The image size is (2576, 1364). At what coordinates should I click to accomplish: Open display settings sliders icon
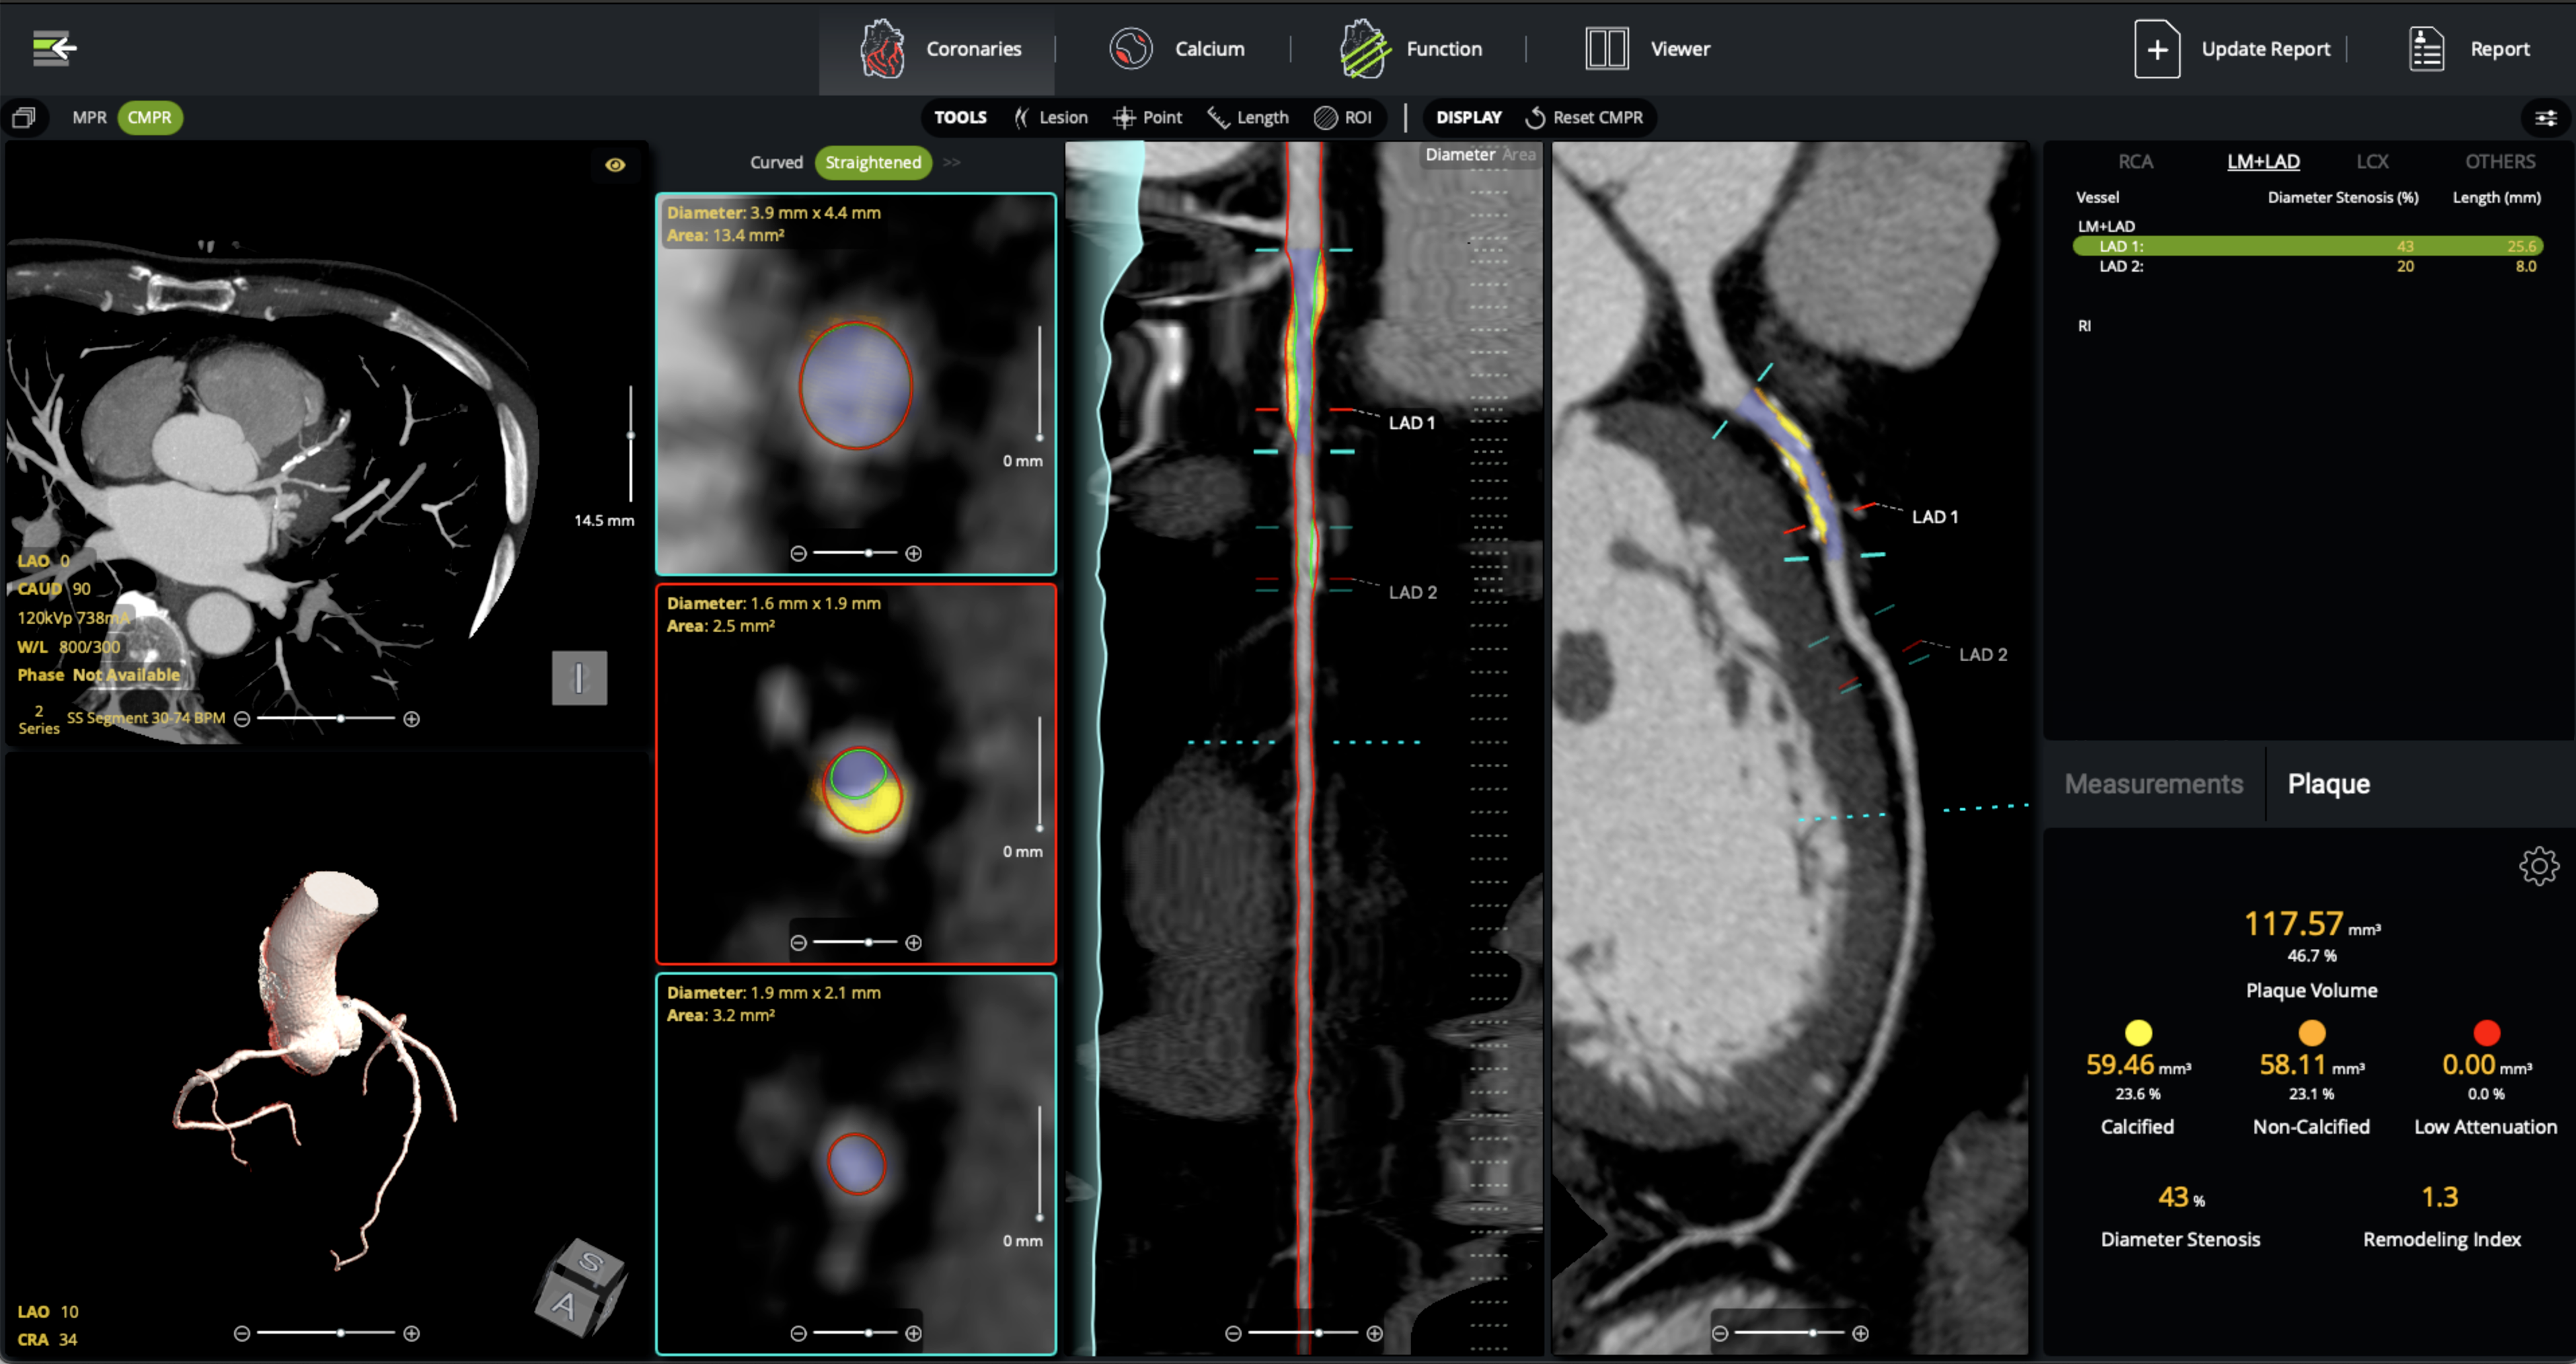(2545, 118)
